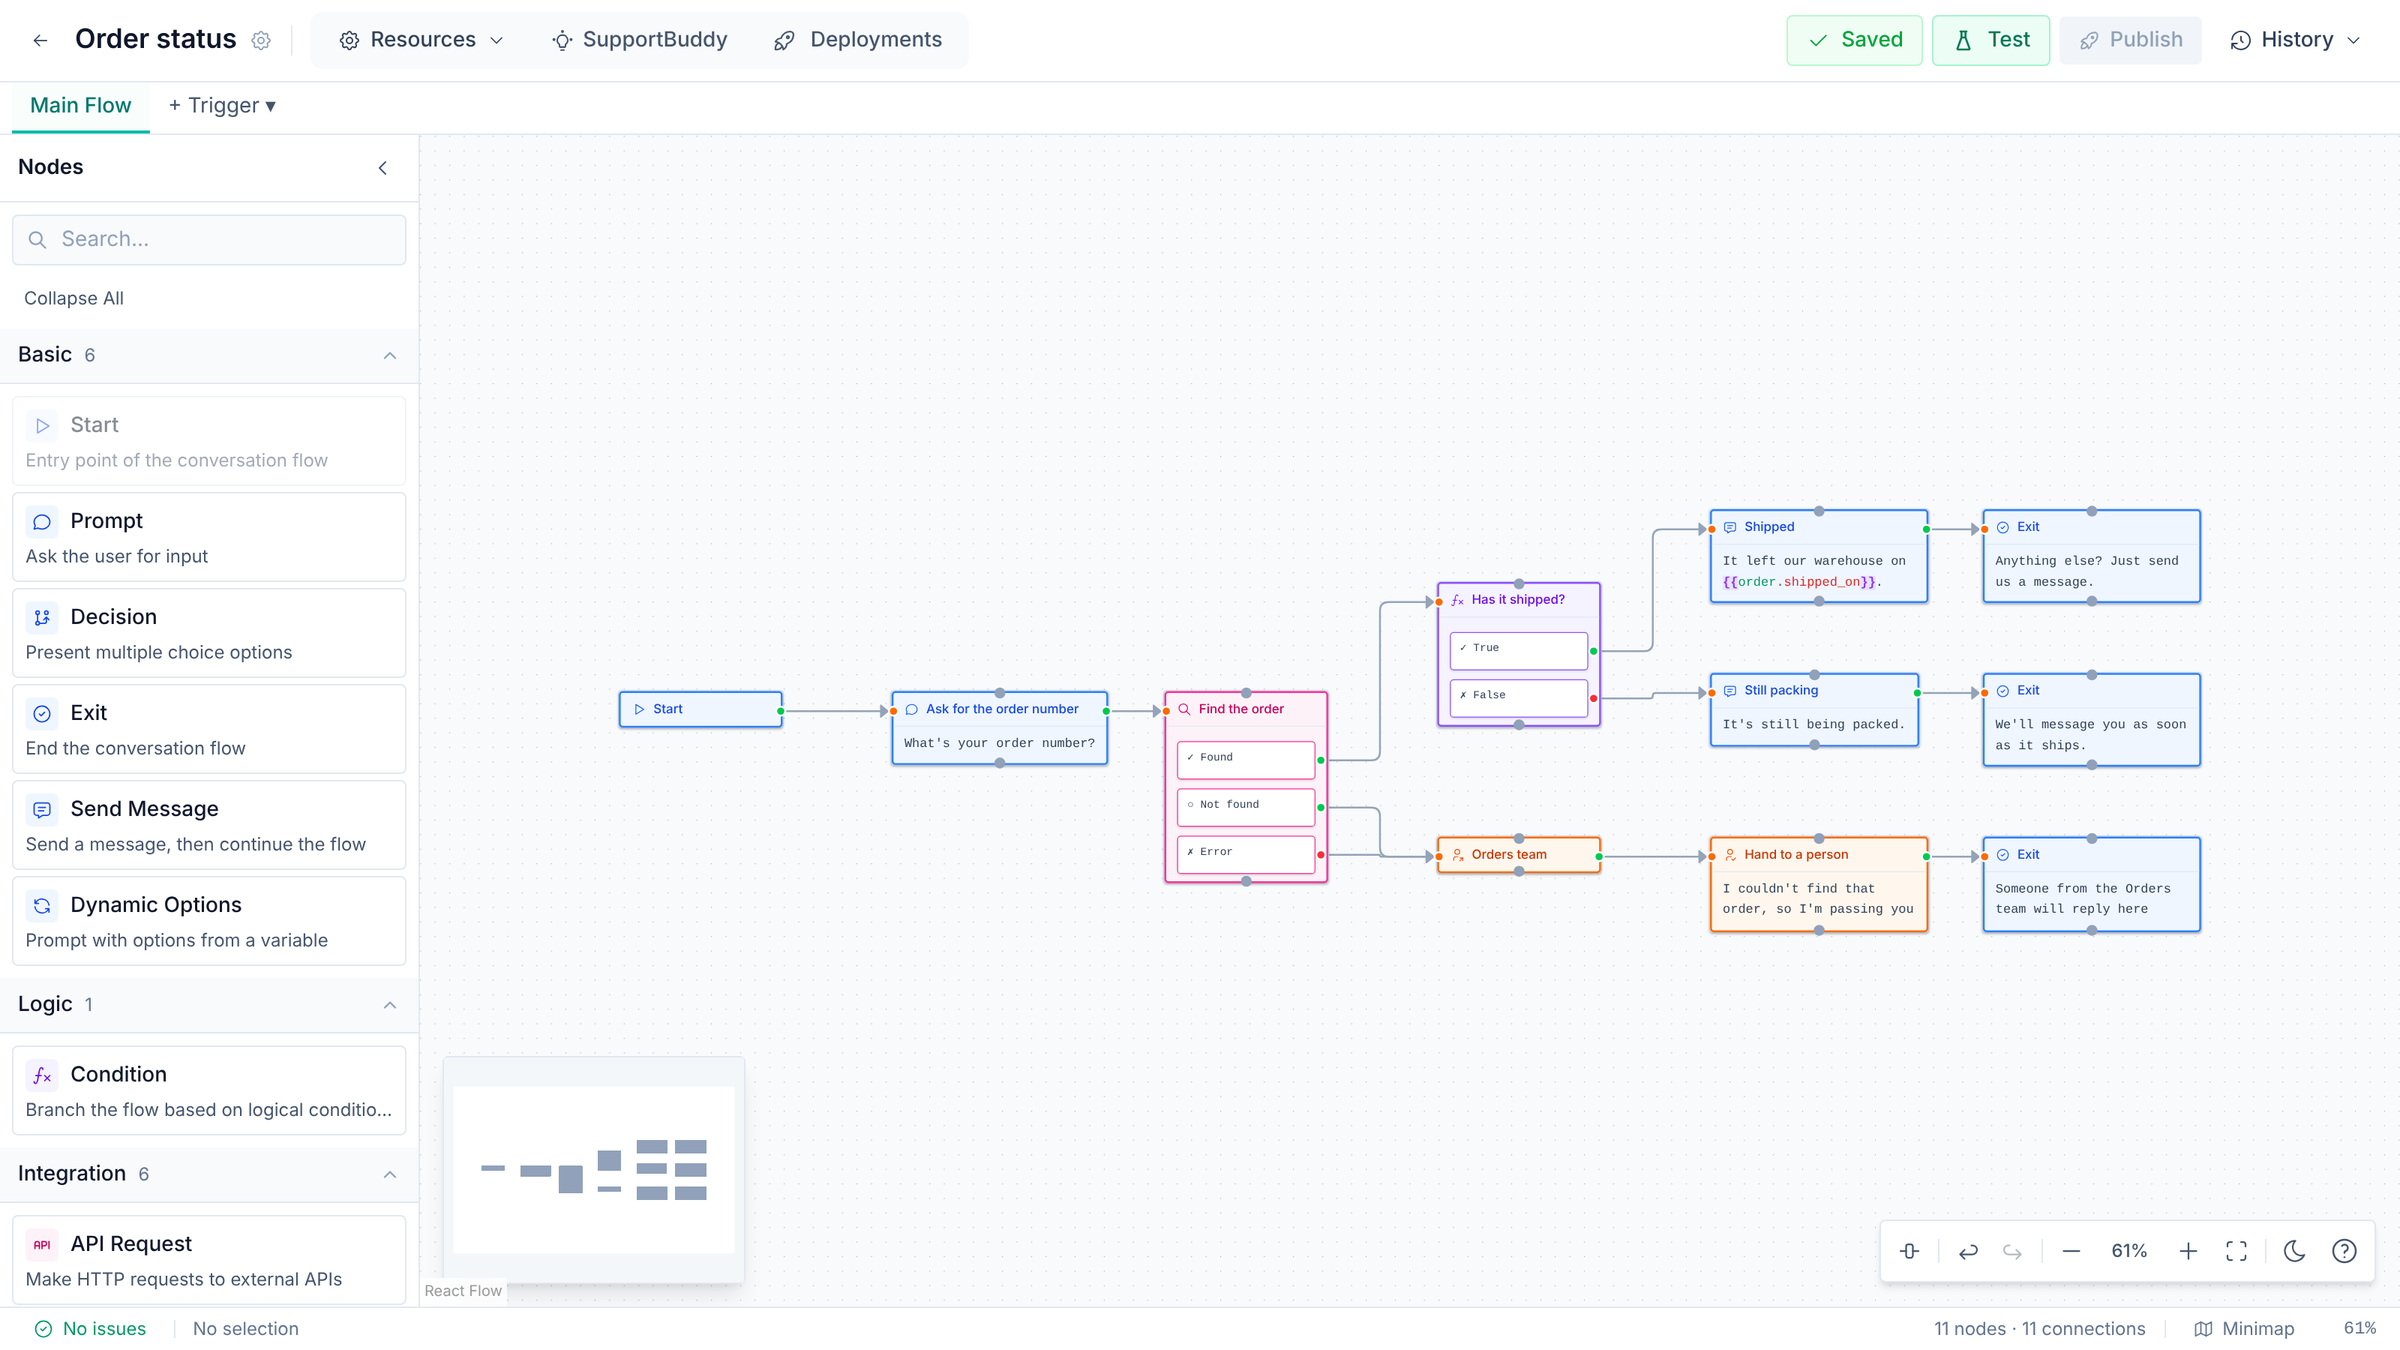The height and width of the screenshot is (1350, 2400).
Task: Click the Found outcome in Find the order
Action: [x=1245, y=759]
